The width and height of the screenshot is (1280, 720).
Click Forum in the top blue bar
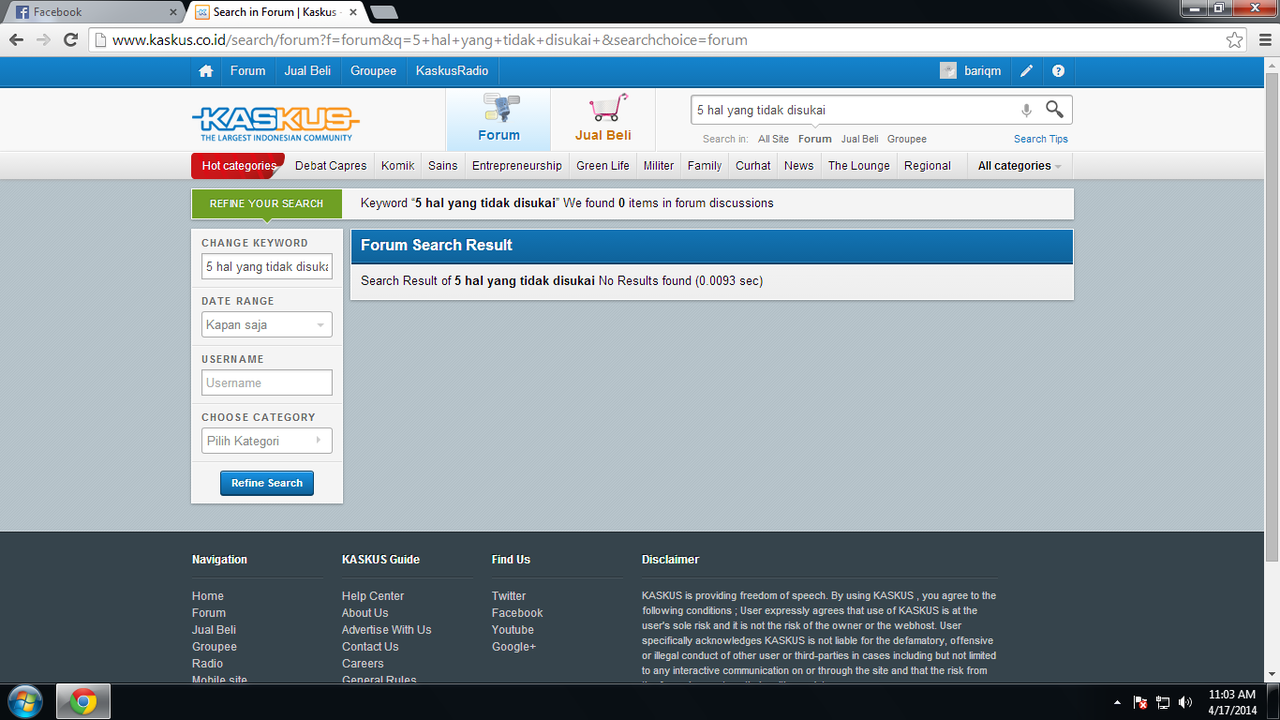(x=248, y=71)
